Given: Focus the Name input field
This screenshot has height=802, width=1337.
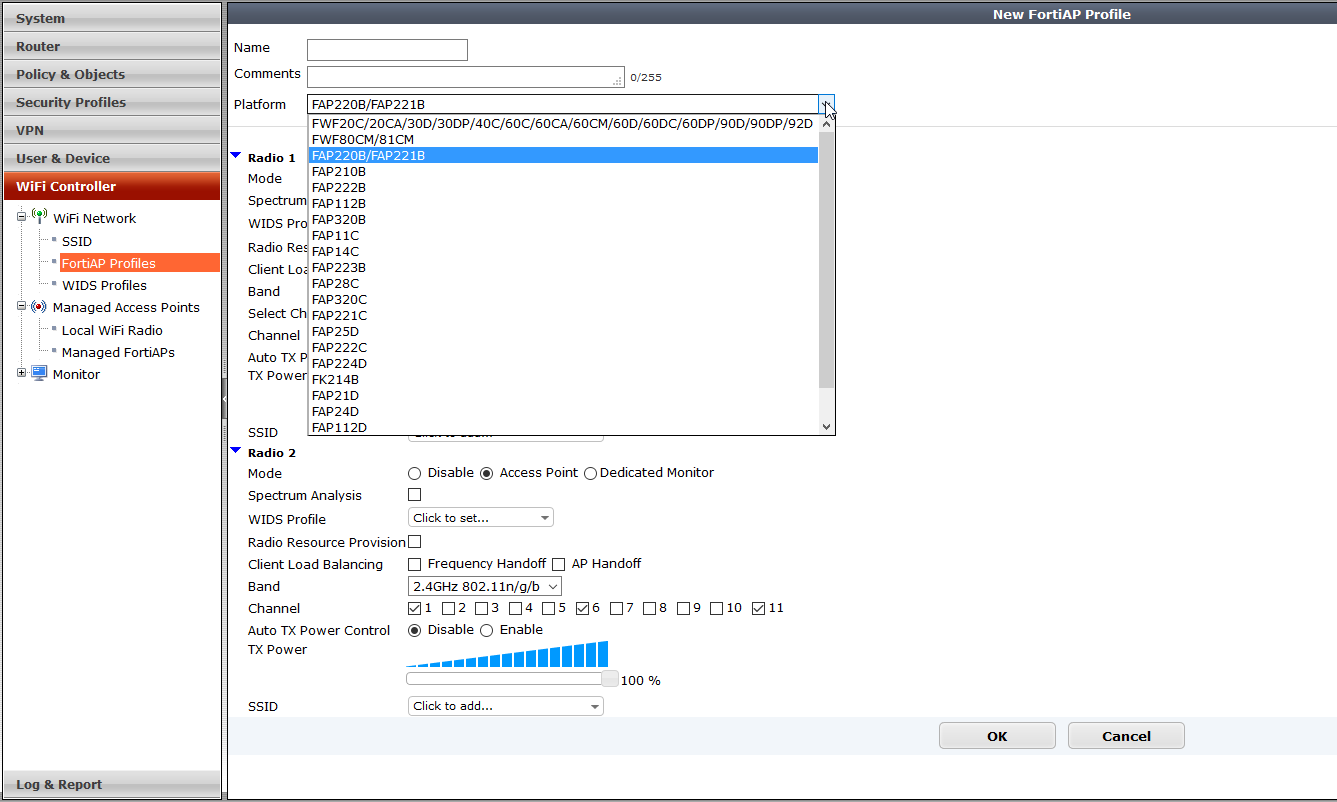Looking at the screenshot, I should [387, 50].
